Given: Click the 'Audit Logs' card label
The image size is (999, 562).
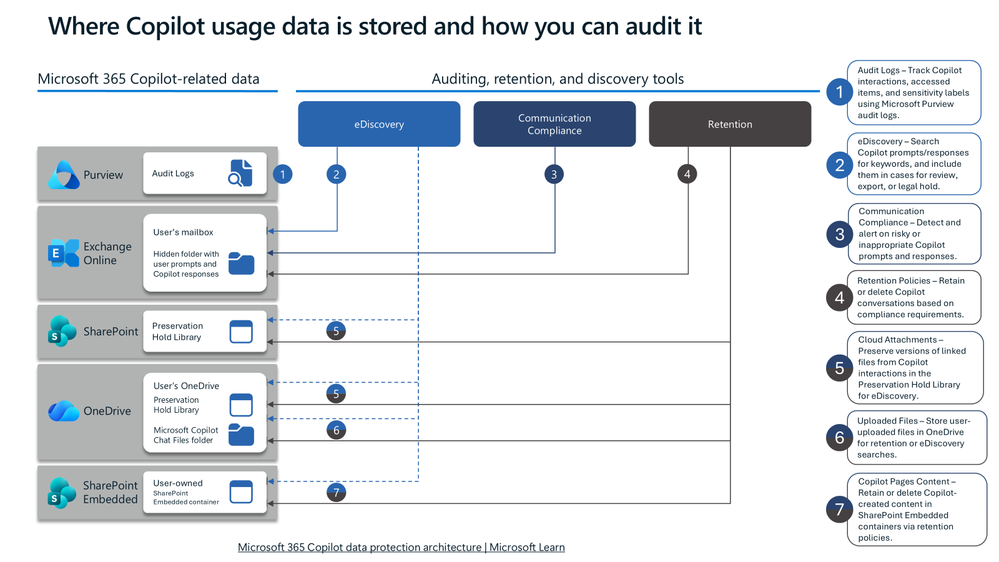Looking at the screenshot, I should 173,173.
